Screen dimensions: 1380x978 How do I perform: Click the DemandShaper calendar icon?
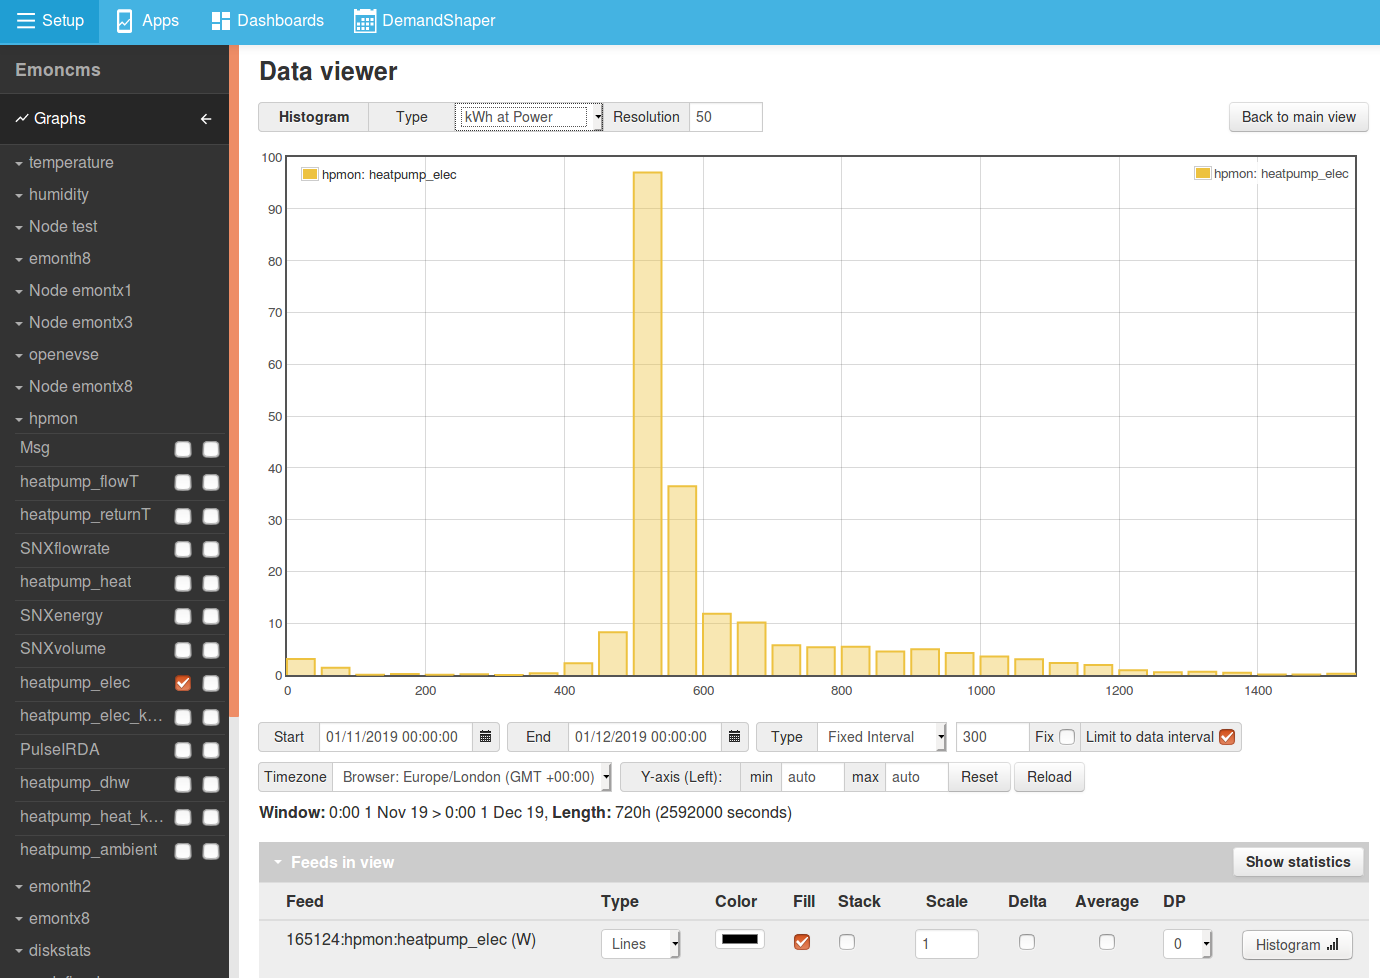(x=365, y=21)
